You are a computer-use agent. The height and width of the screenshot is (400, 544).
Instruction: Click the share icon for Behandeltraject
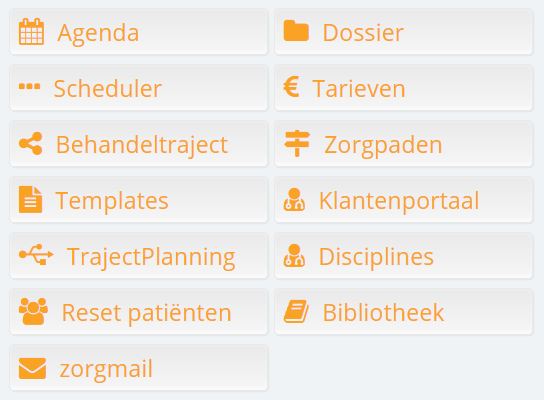31,143
